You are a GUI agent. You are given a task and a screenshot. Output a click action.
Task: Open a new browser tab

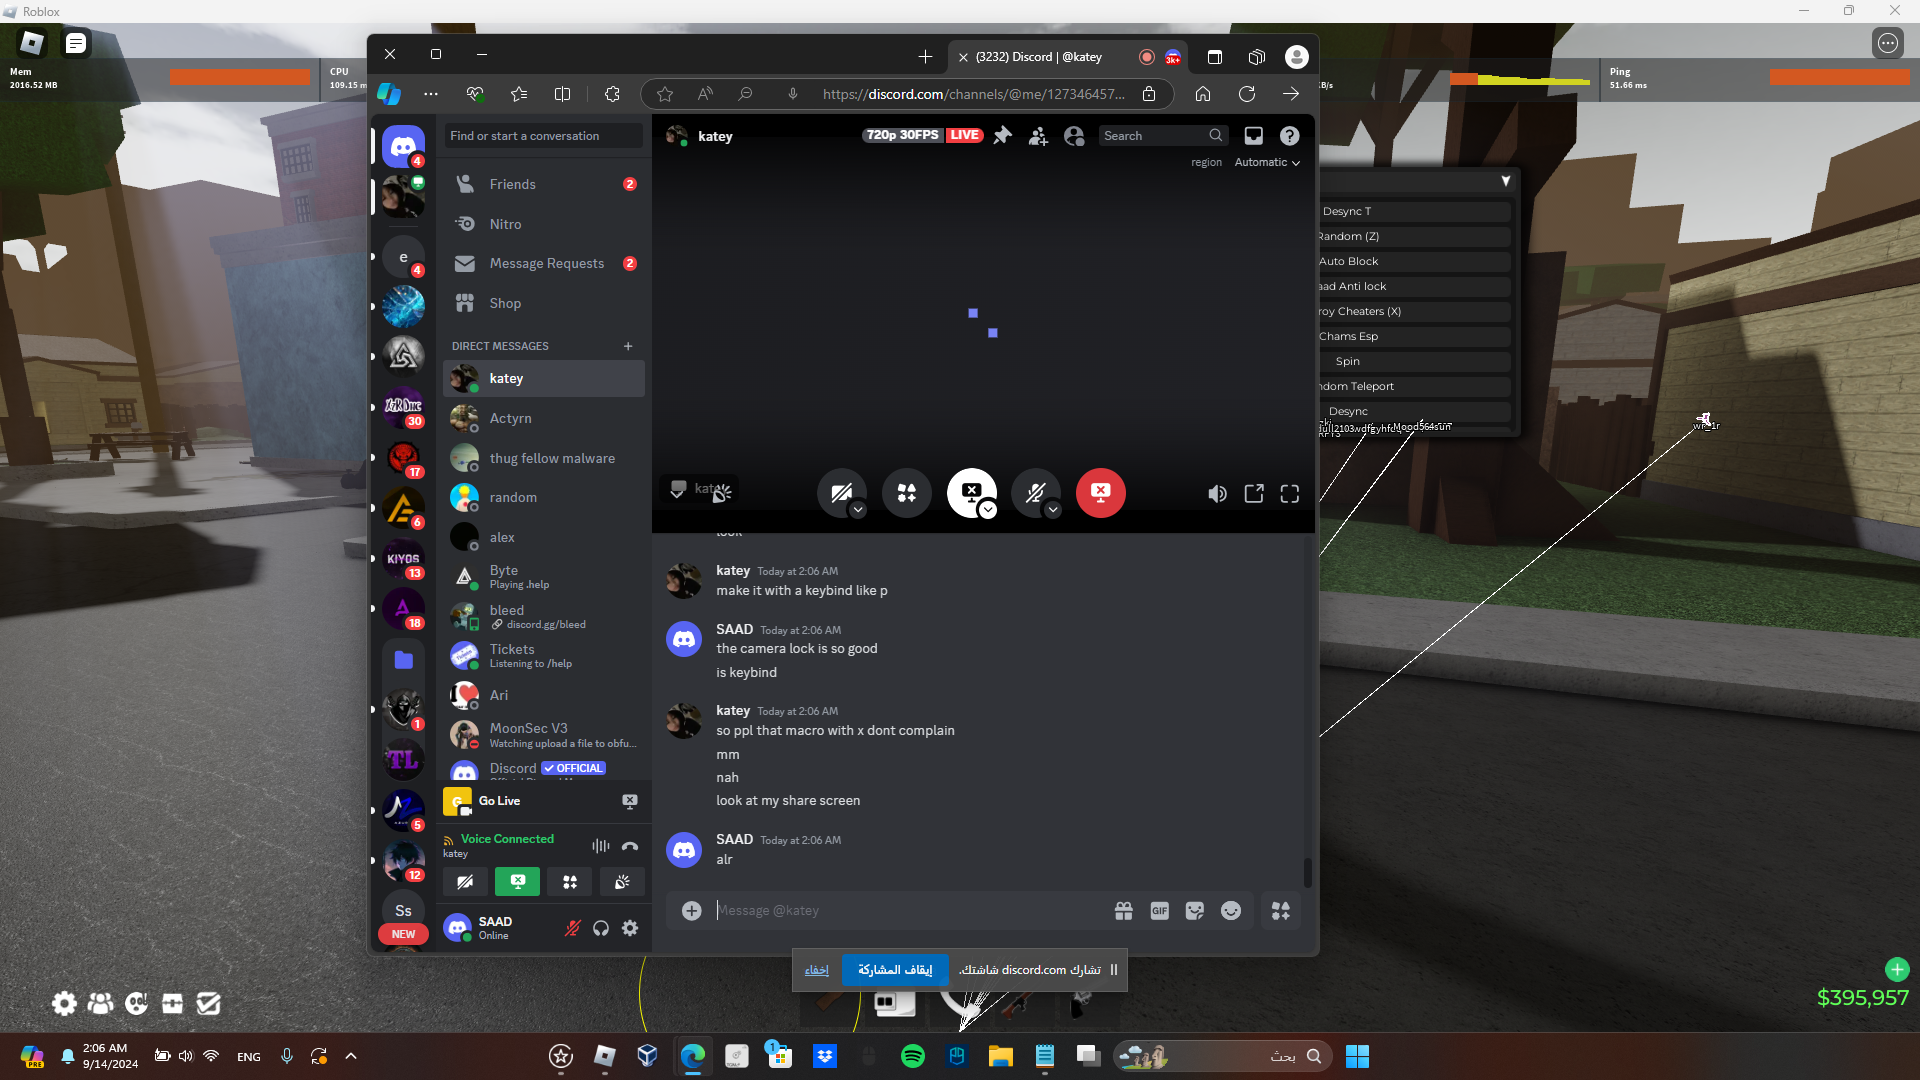(925, 57)
